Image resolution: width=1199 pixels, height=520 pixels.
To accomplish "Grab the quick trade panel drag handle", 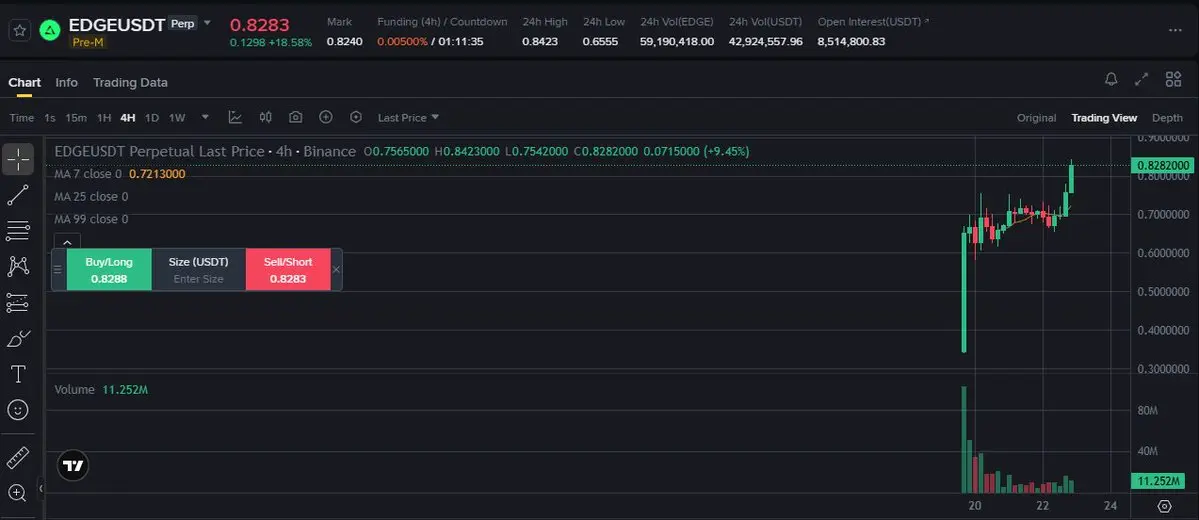I will [57, 270].
